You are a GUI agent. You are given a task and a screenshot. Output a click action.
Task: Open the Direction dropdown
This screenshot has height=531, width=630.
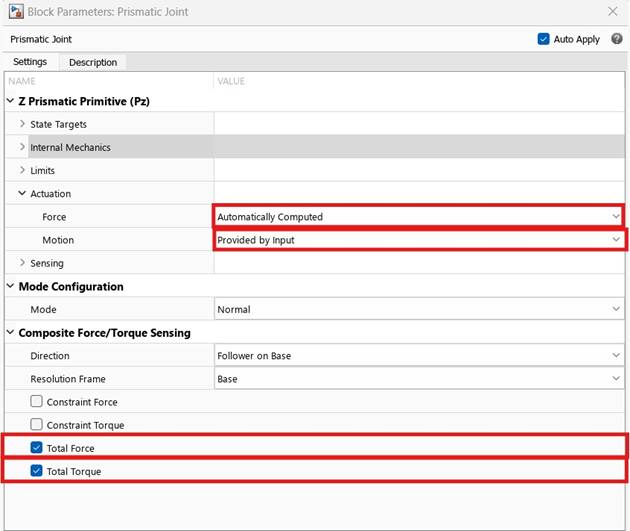[x=418, y=355]
